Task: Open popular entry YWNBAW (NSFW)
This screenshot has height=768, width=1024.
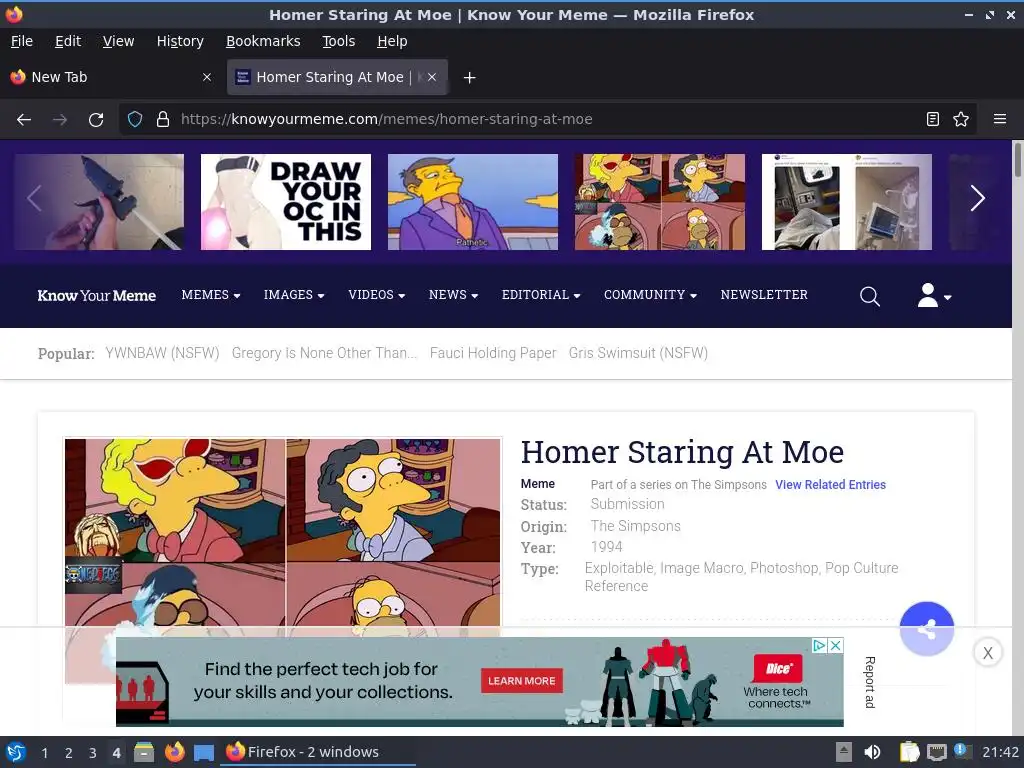Action: 162,353
